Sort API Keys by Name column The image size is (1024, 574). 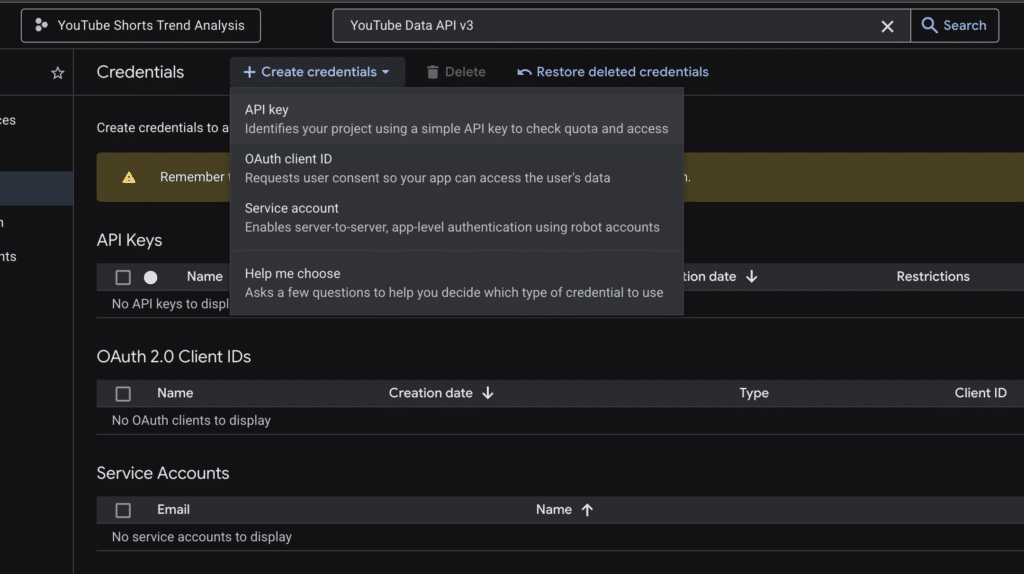(x=204, y=276)
